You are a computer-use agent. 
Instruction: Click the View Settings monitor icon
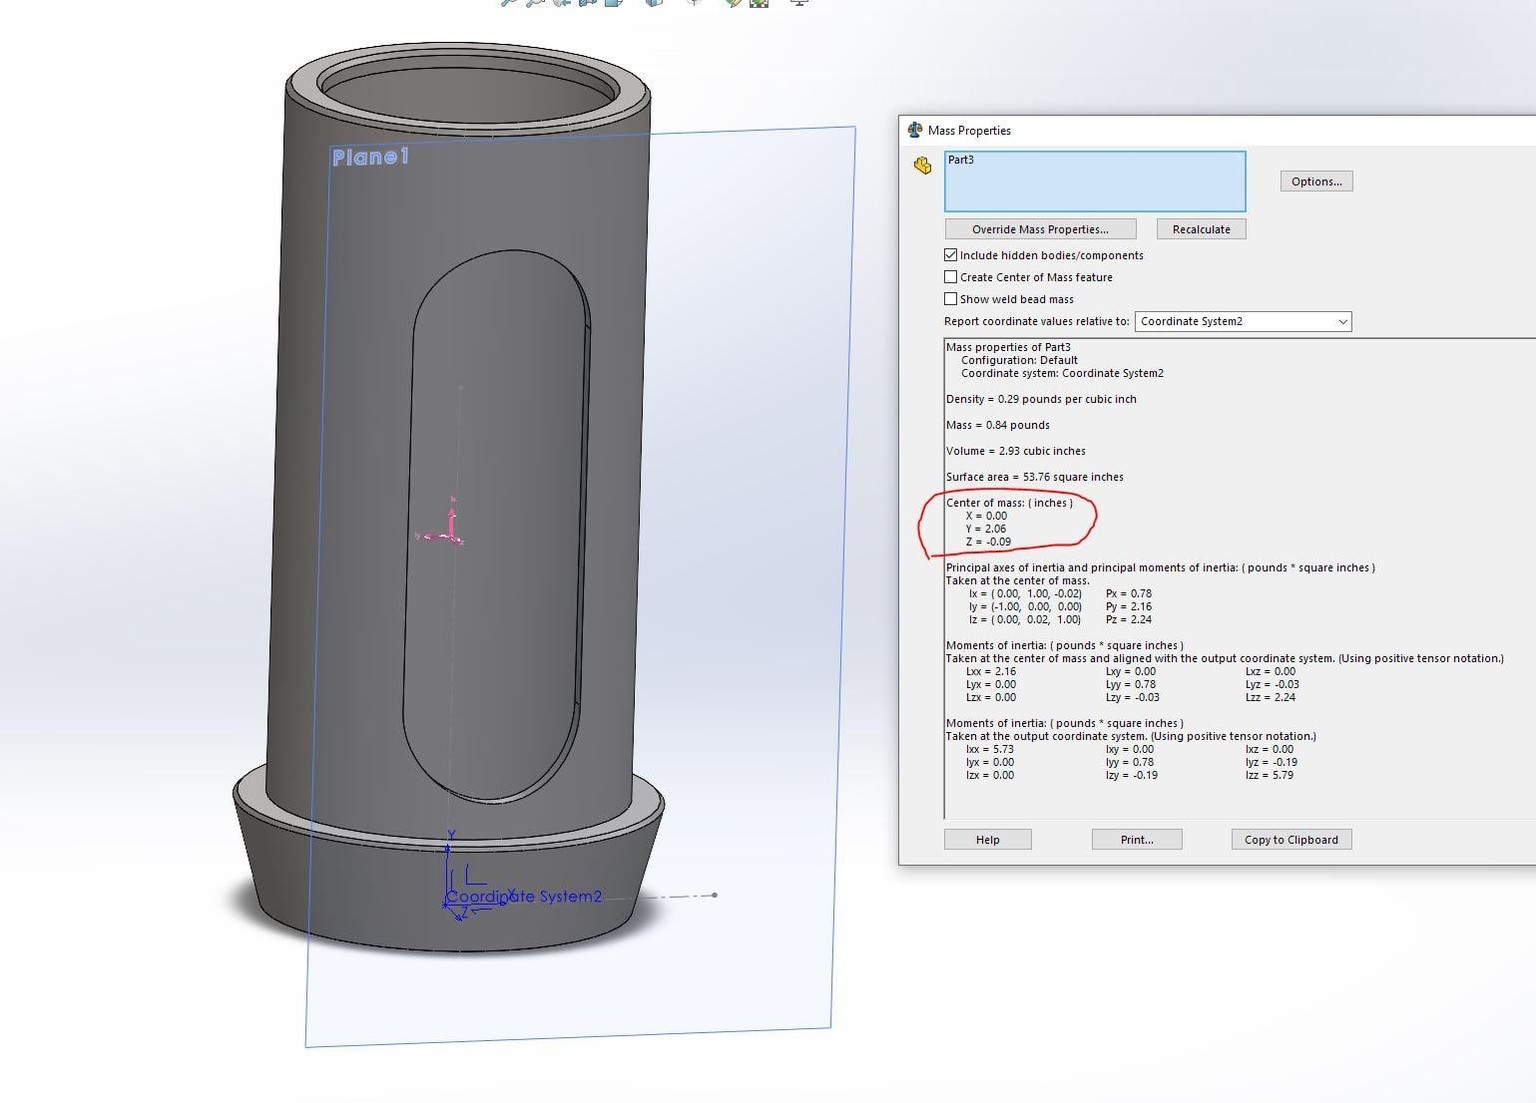click(x=798, y=2)
